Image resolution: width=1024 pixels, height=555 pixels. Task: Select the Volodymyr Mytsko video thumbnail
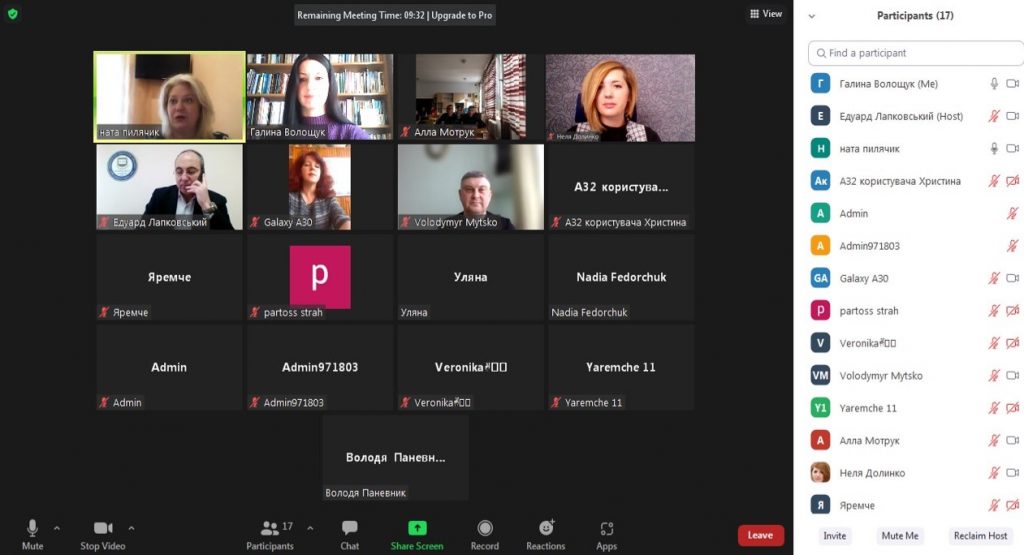pos(470,187)
